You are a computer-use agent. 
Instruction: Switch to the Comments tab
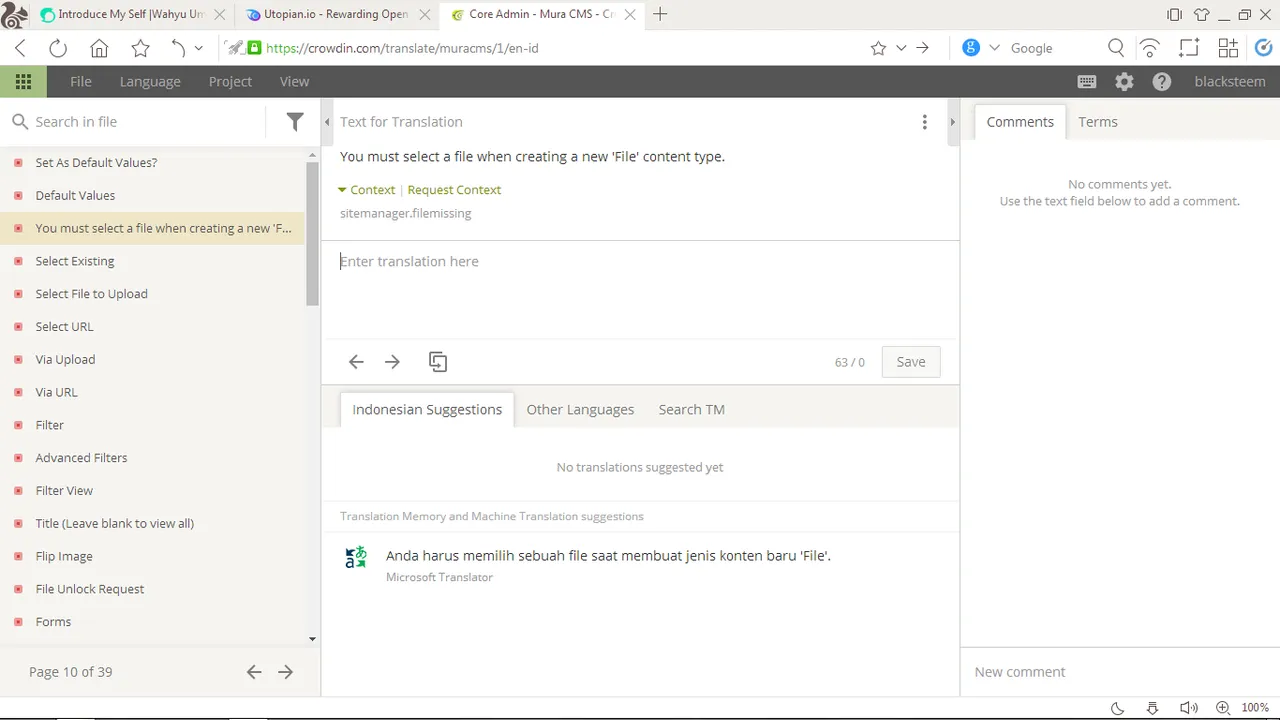coord(1020,122)
